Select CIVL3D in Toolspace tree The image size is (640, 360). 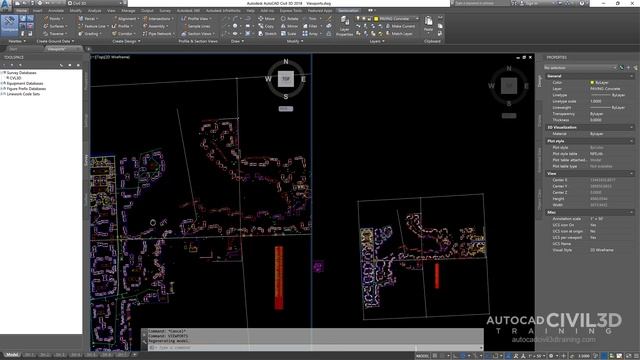(x=15, y=78)
